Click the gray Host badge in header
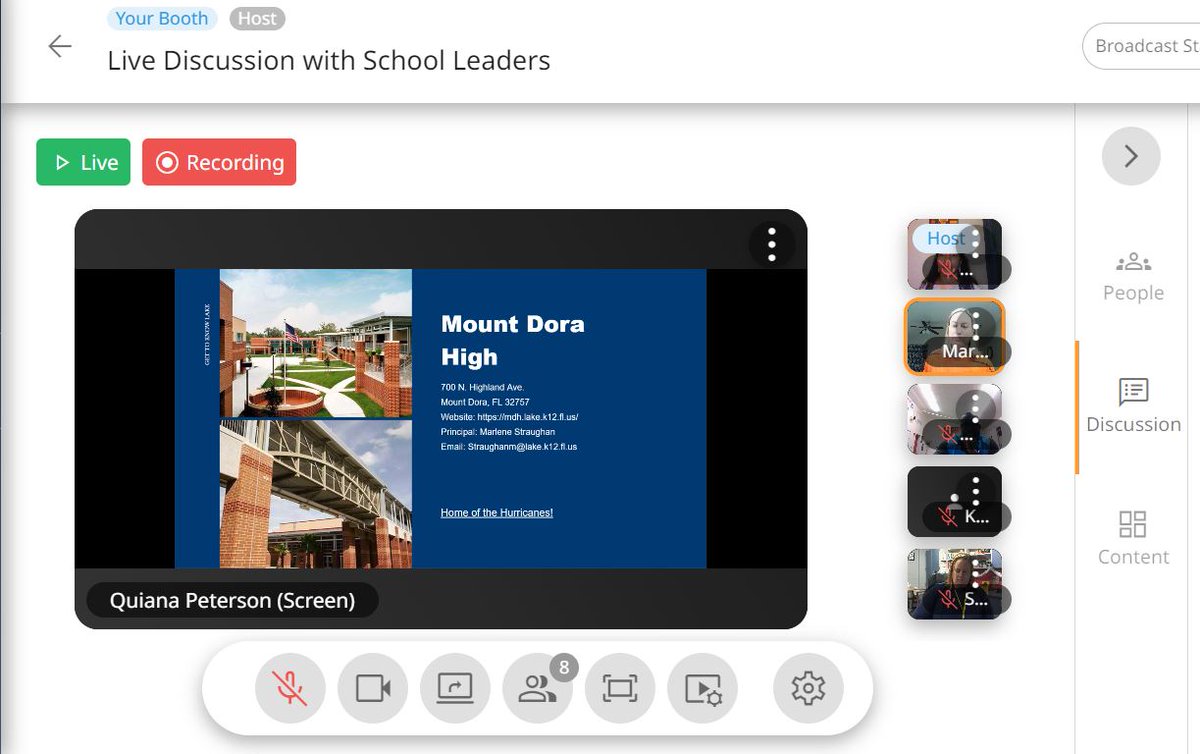Image resolution: width=1200 pixels, height=754 pixels. point(257,18)
